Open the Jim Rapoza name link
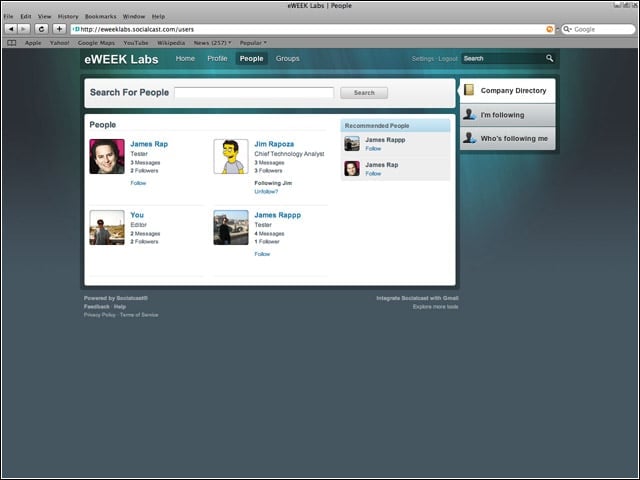This screenshot has width=640, height=480. tap(274, 144)
